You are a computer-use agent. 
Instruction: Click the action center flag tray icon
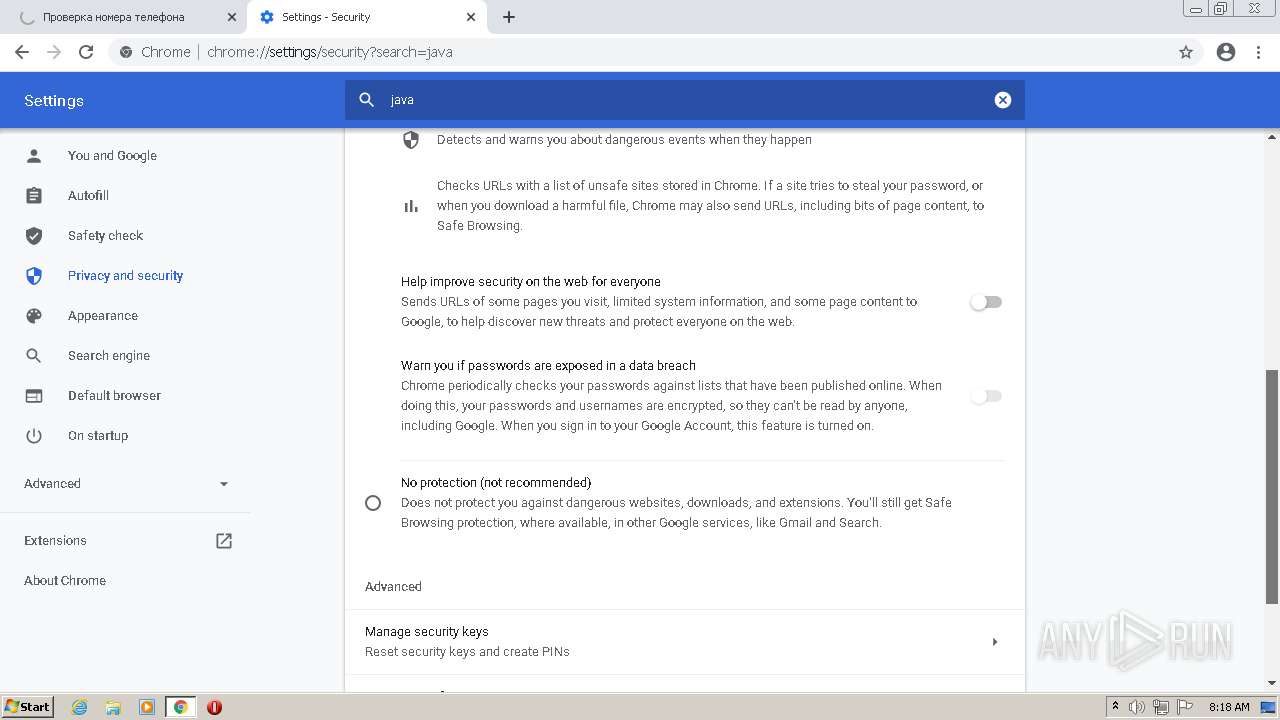(x=1185, y=707)
